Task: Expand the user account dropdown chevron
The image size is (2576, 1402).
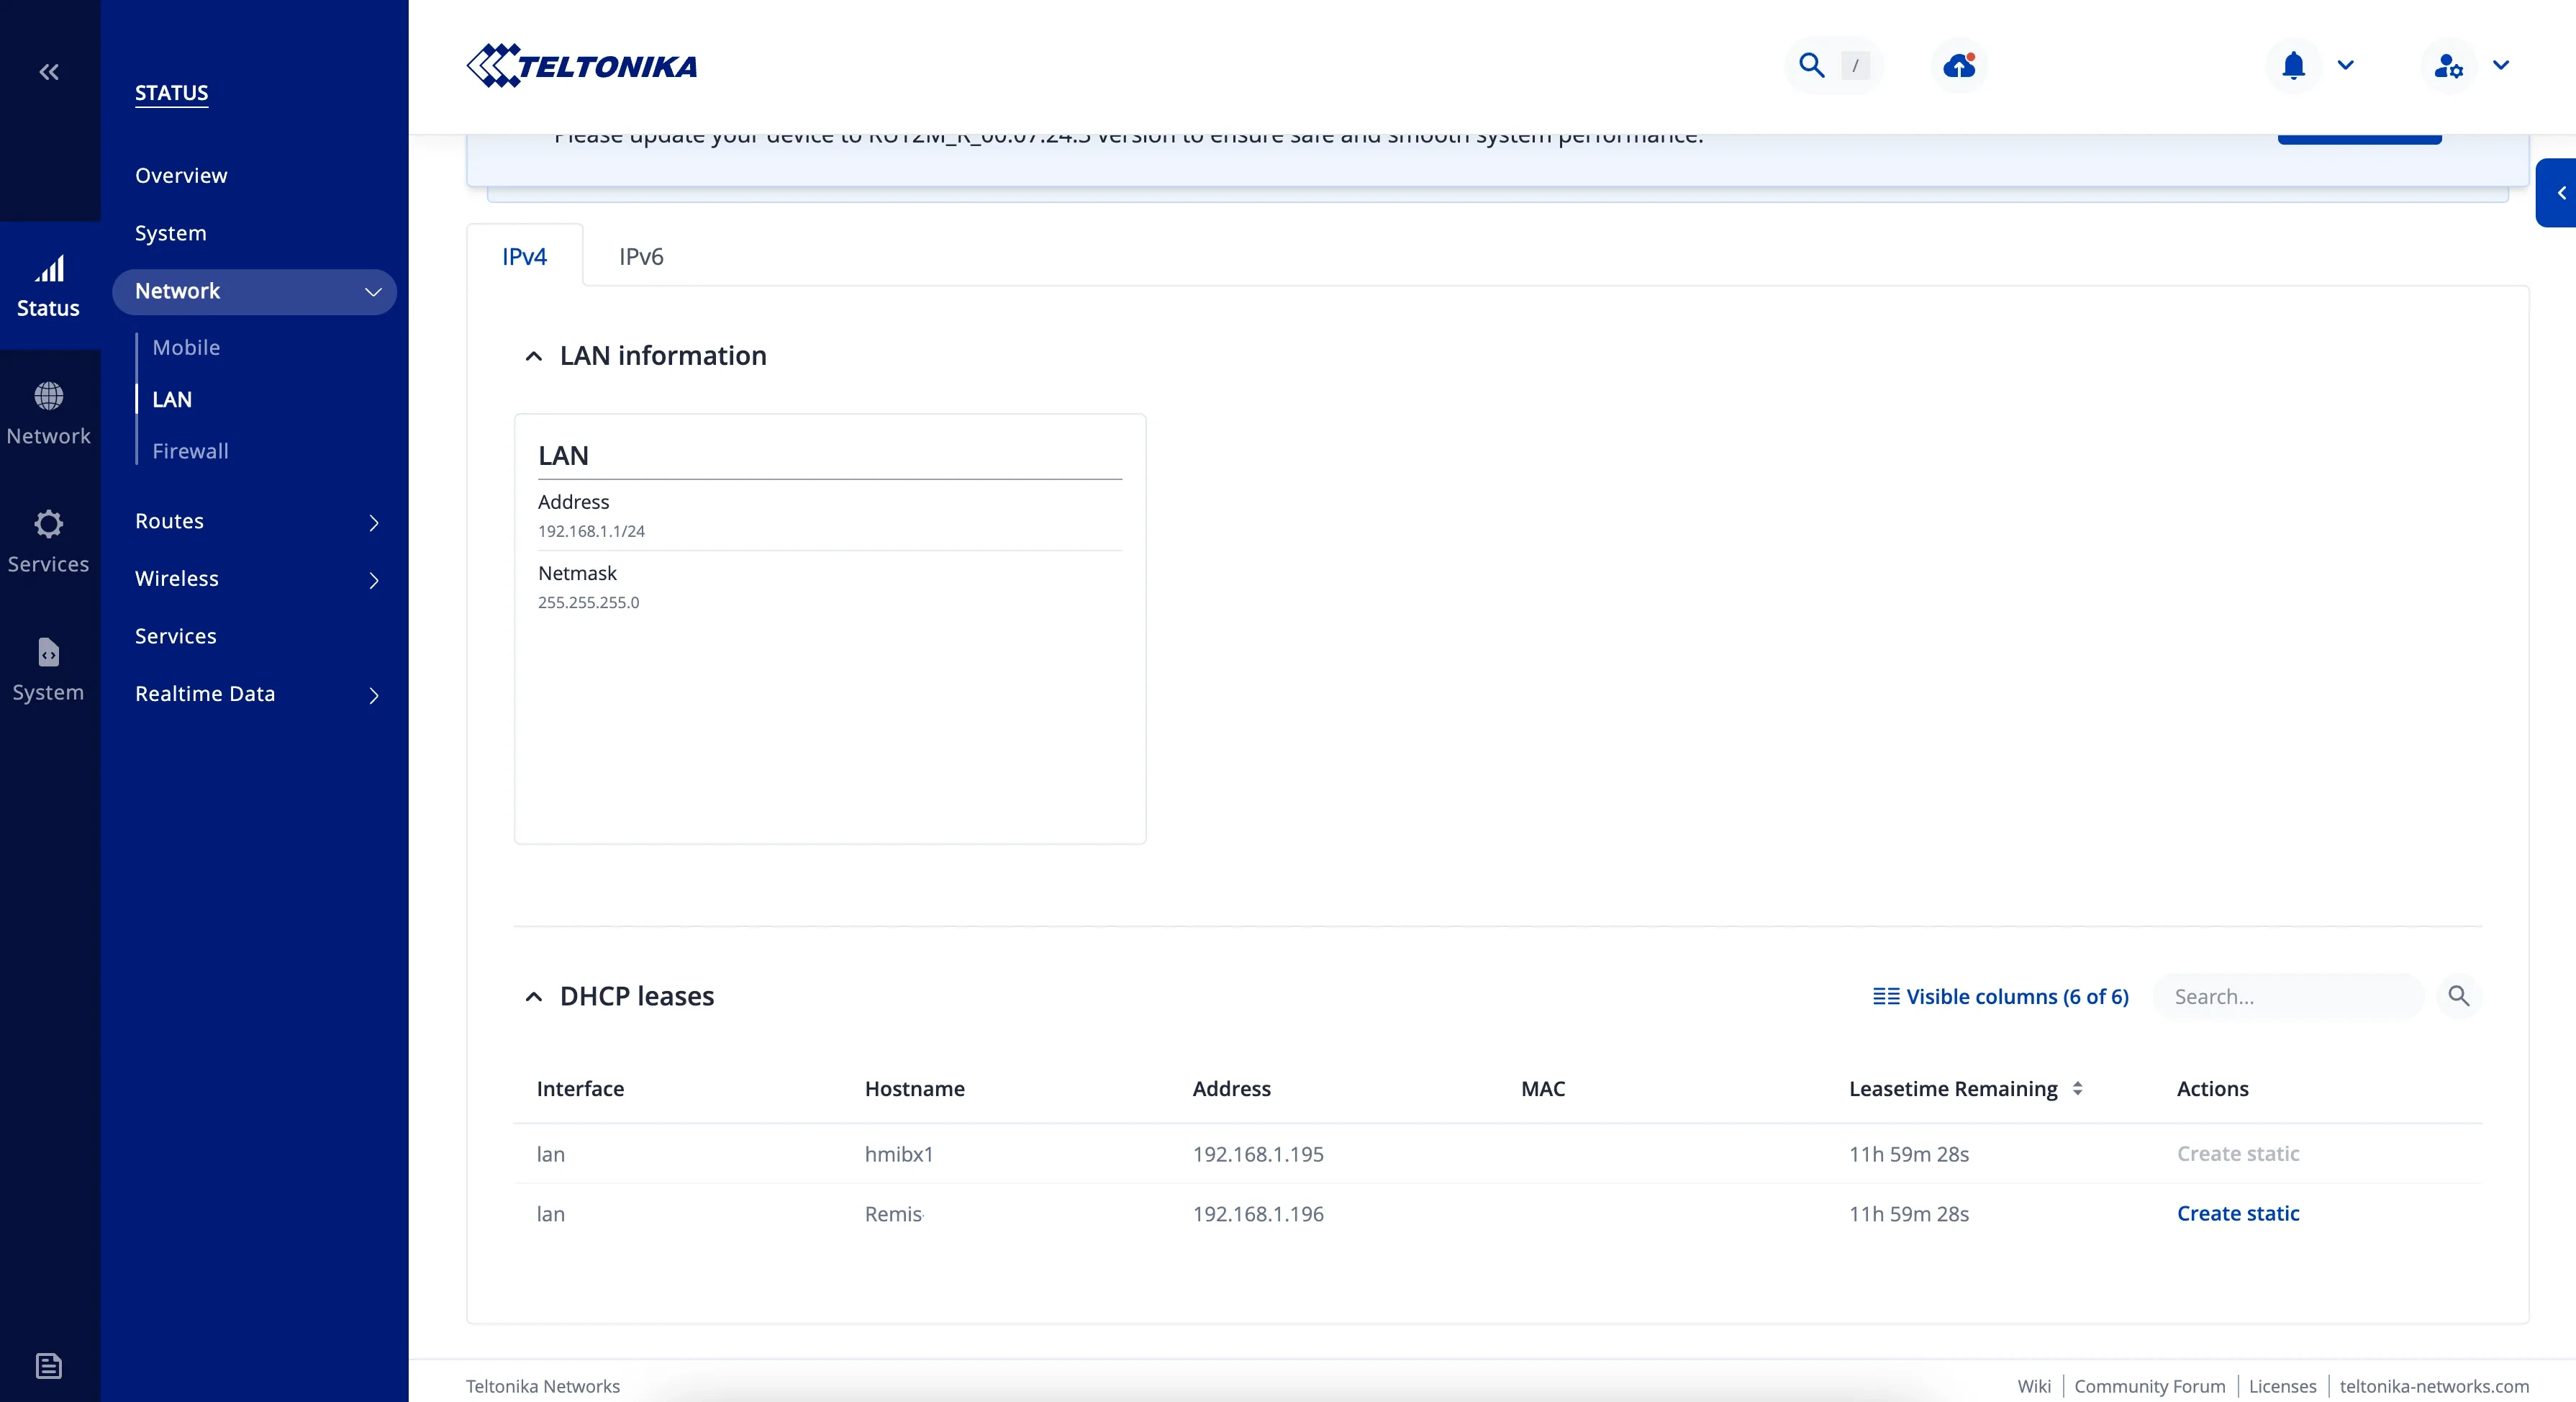Action: (2501, 66)
